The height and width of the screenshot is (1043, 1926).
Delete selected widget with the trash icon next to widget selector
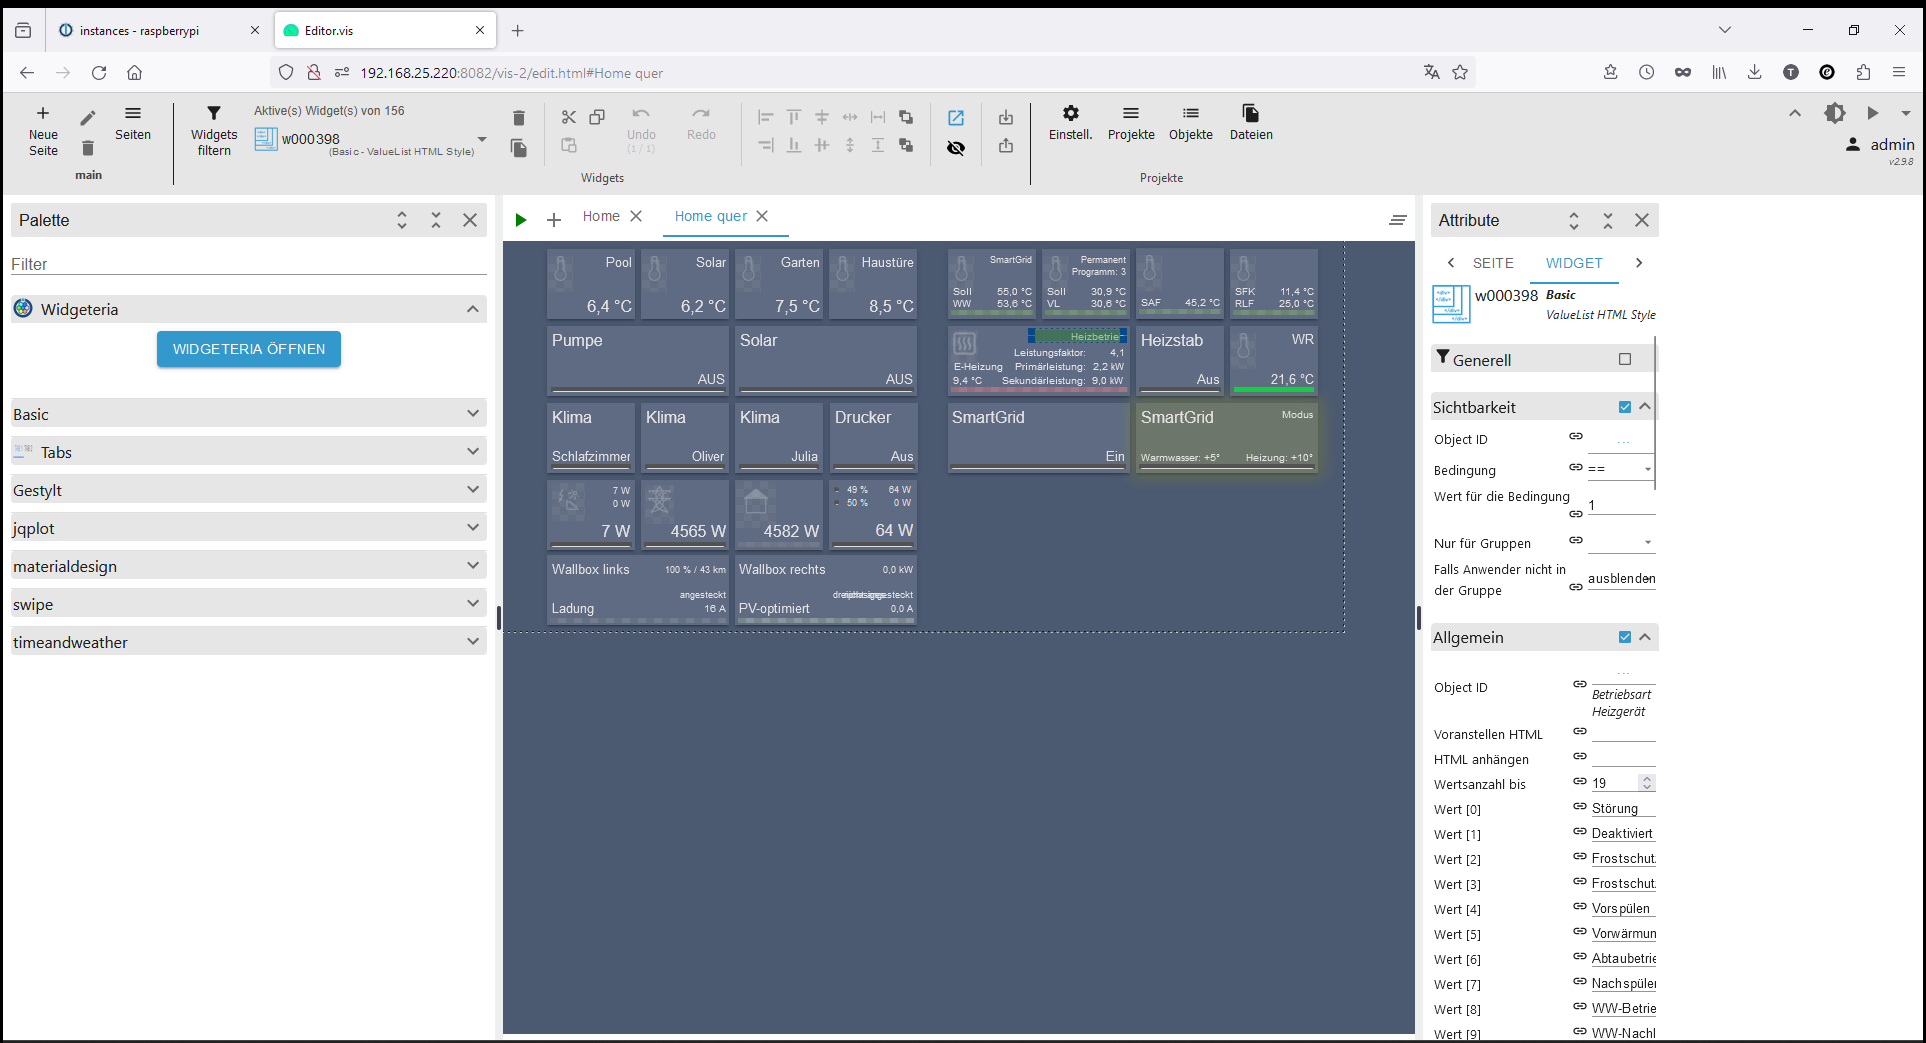(518, 118)
